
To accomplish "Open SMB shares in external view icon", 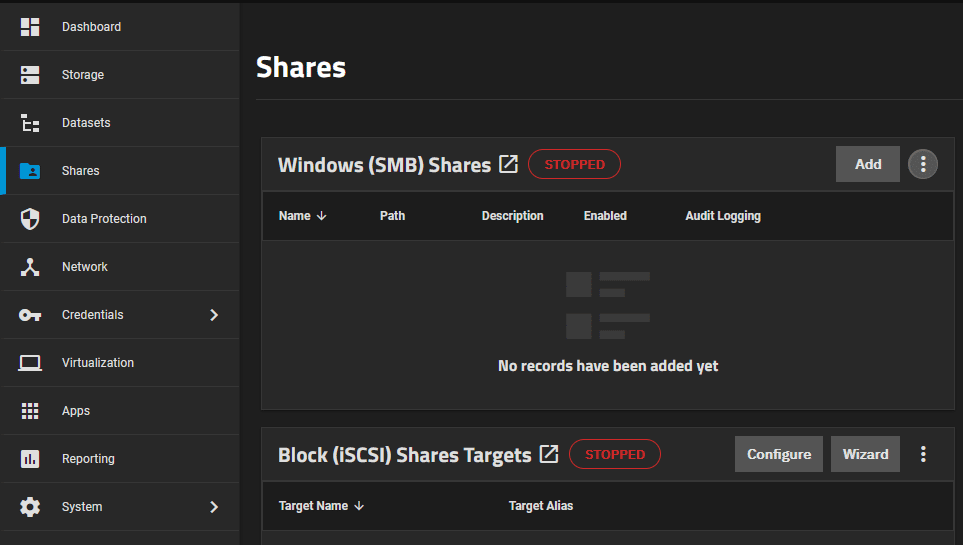I will coord(508,164).
